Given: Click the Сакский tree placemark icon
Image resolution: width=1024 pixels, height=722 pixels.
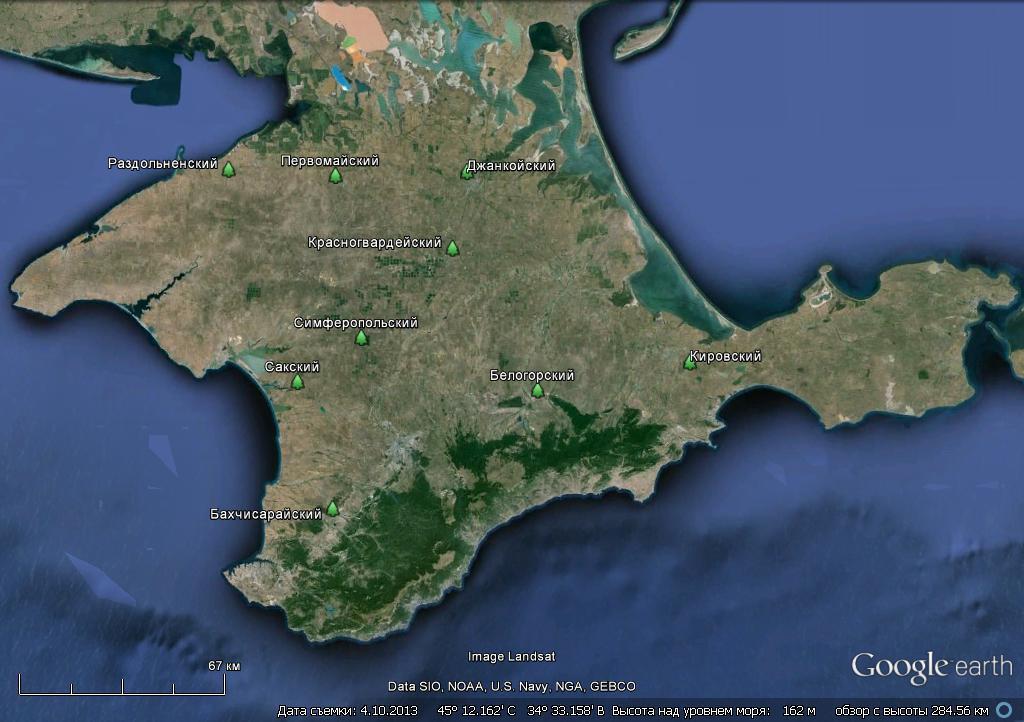Looking at the screenshot, I should (x=297, y=381).
